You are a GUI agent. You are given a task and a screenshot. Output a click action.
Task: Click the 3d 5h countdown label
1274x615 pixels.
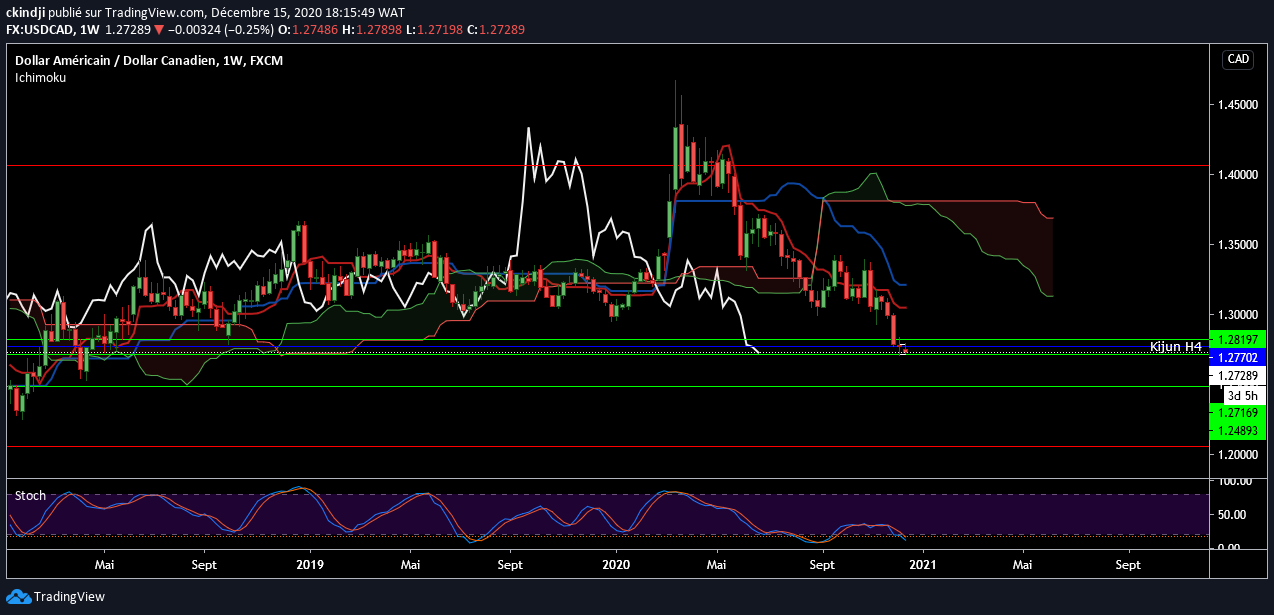tap(1245, 395)
